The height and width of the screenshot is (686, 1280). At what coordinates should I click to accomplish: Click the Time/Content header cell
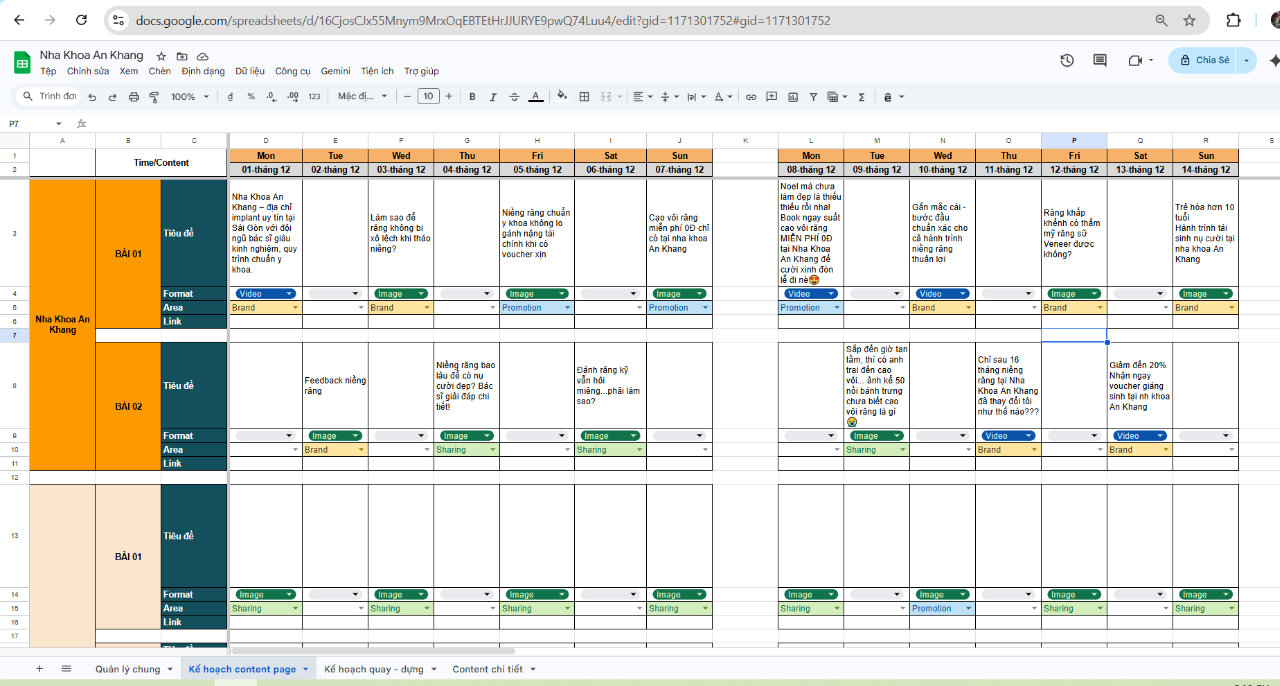(x=162, y=162)
